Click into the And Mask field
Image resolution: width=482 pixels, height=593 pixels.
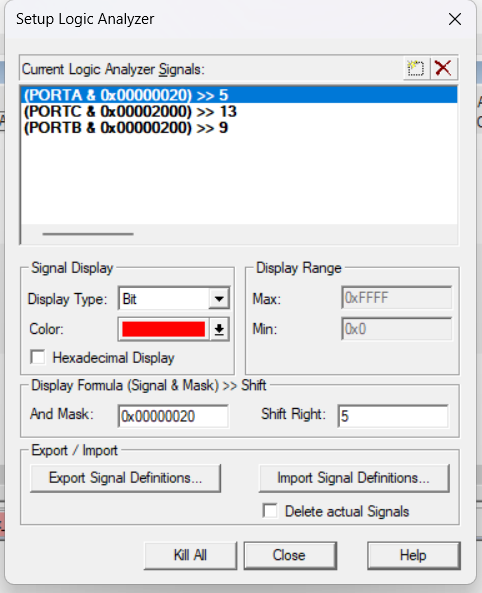click(173, 416)
